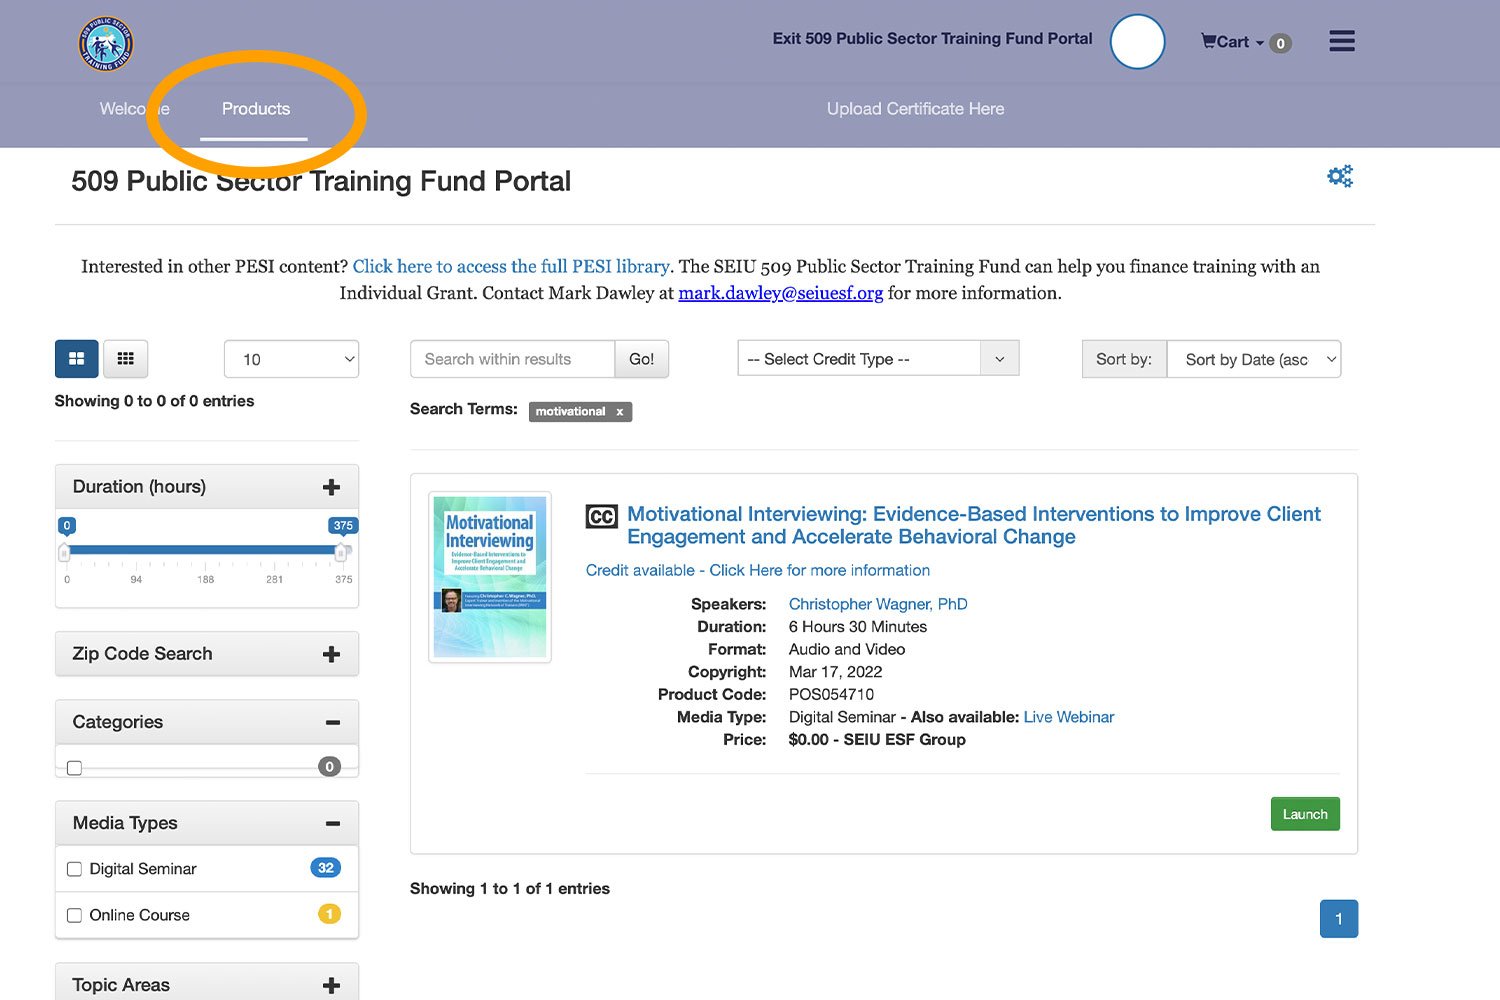Open the user profile avatar circle
Image resolution: width=1500 pixels, height=1000 pixels.
point(1137,42)
